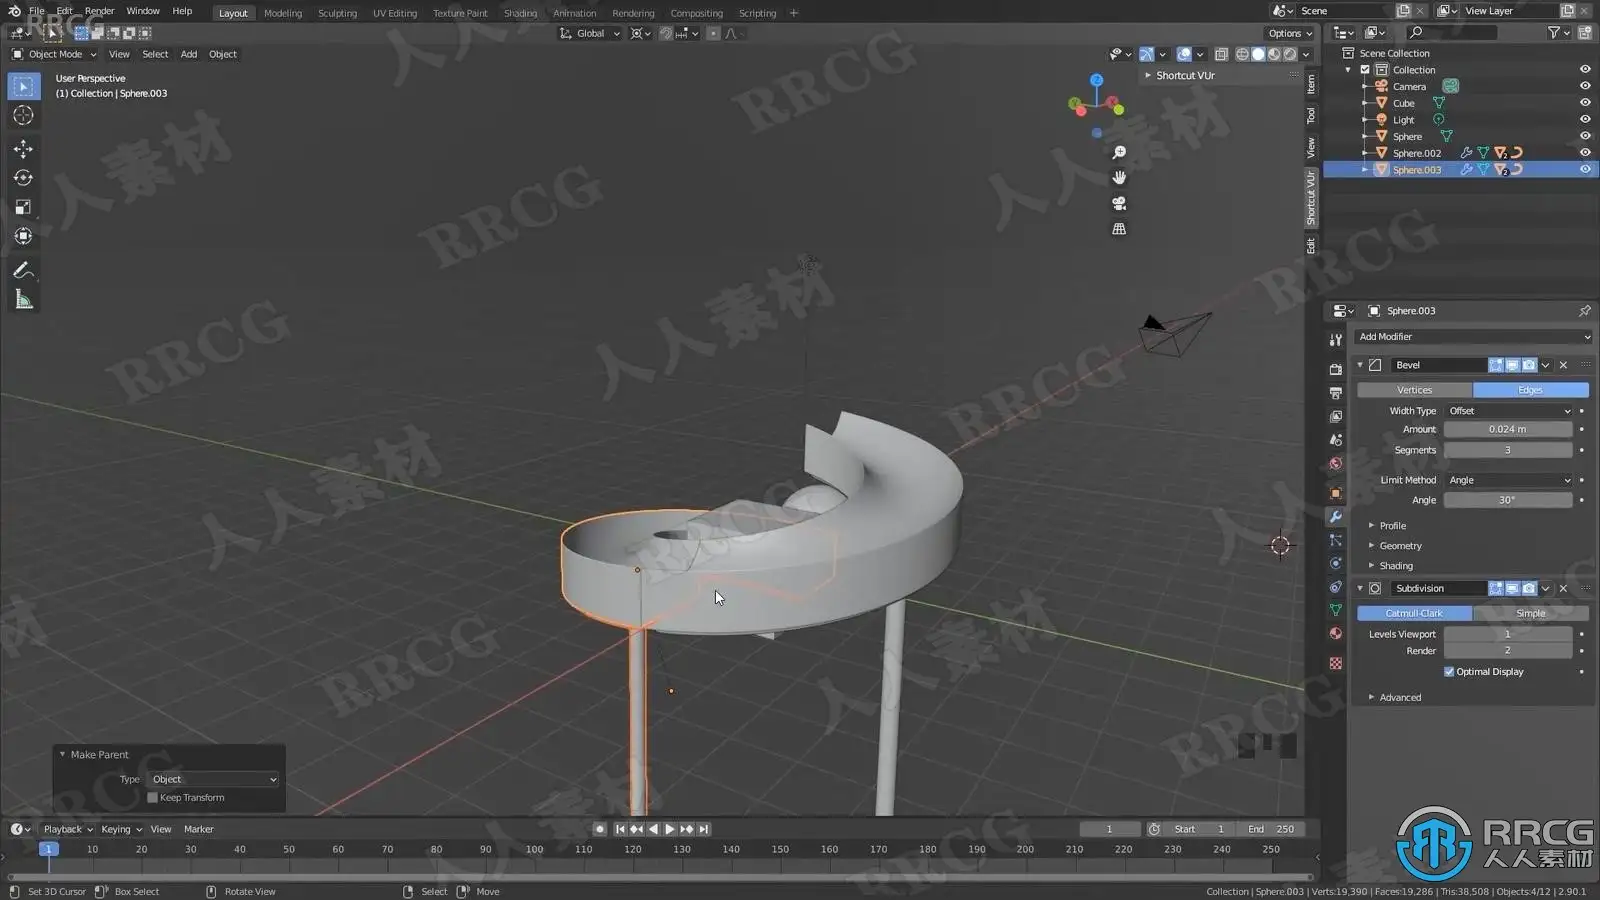The image size is (1600, 900).
Task: Open the Object Mode dropdown
Action: 55,54
